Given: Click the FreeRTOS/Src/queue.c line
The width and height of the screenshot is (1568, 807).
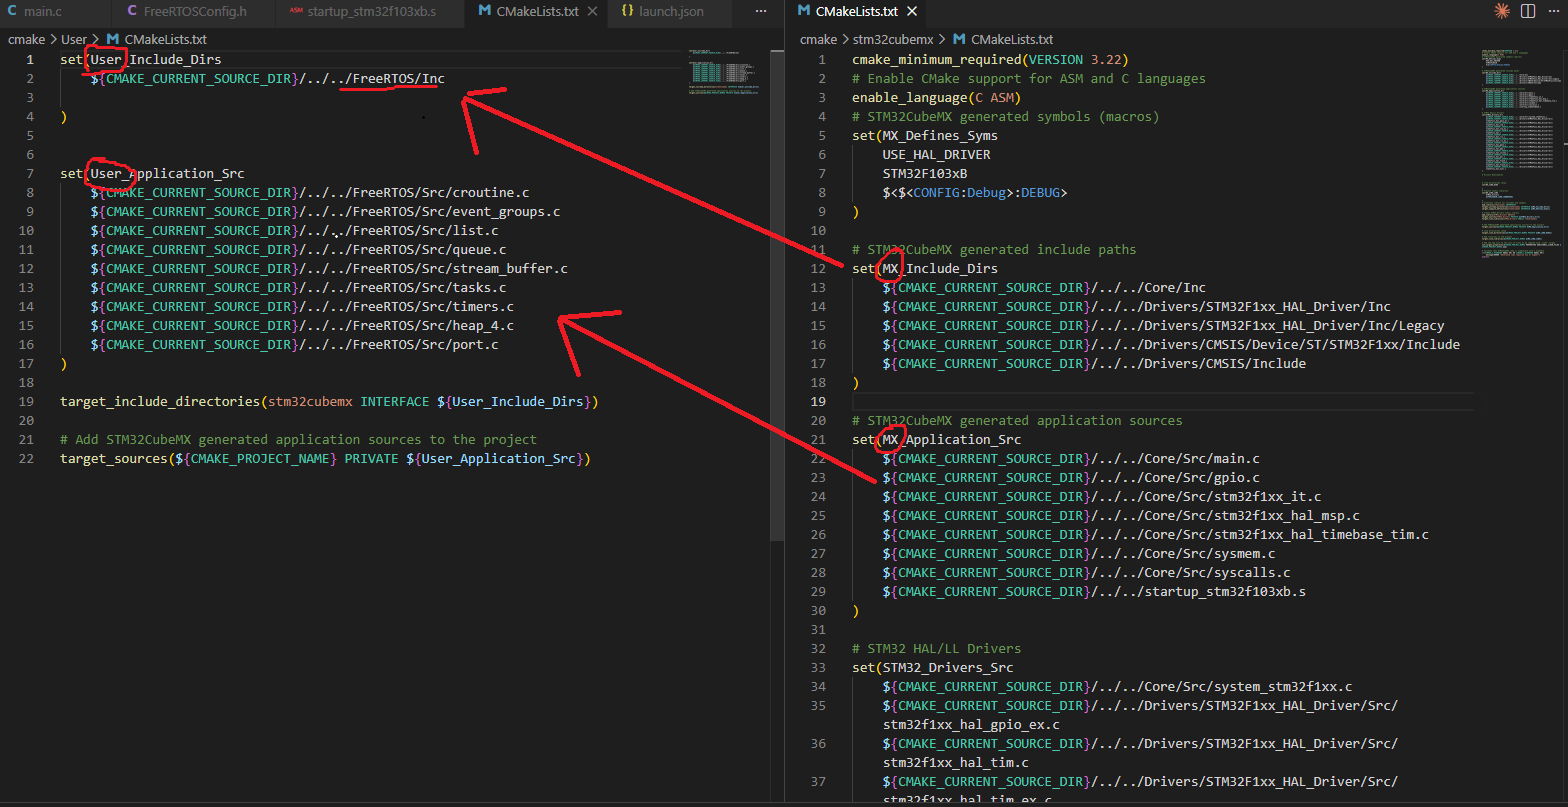Looking at the screenshot, I should (x=298, y=250).
